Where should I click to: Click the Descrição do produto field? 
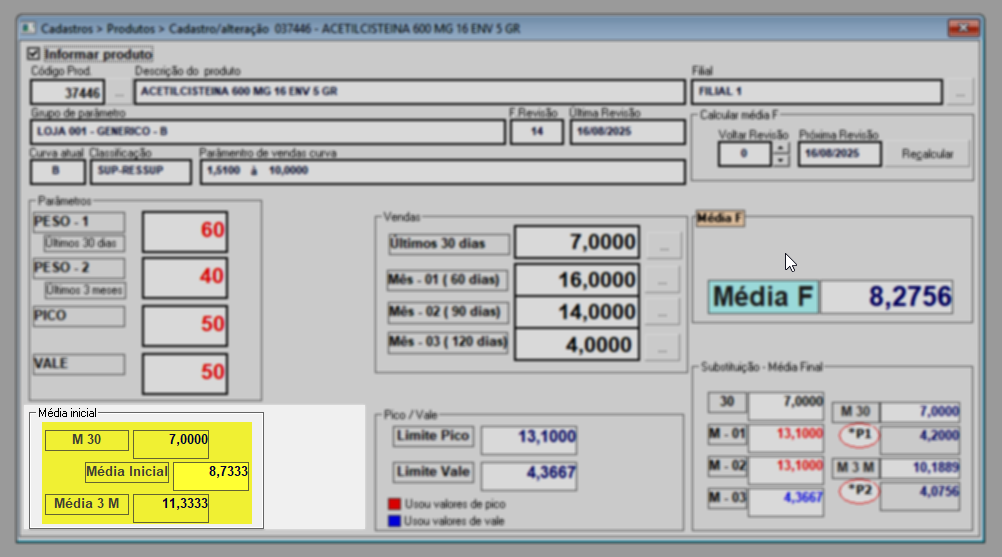click(410, 92)
